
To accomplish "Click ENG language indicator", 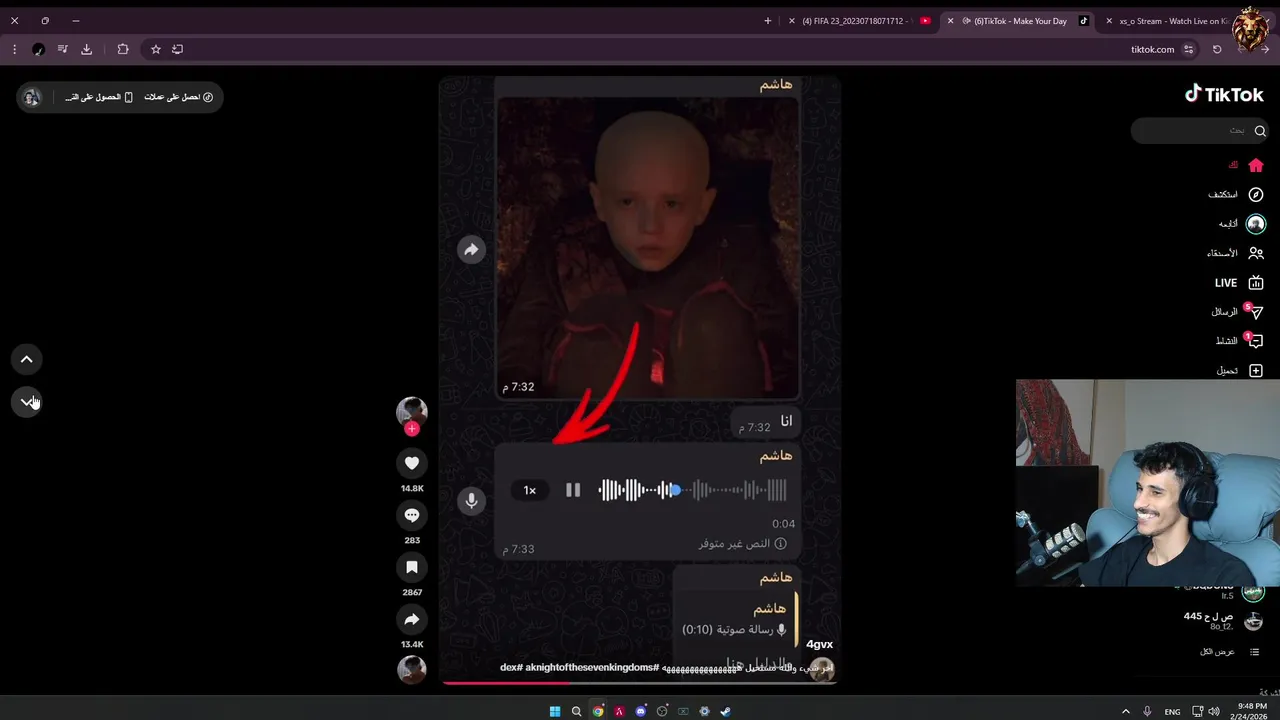I will [1172, 712].
